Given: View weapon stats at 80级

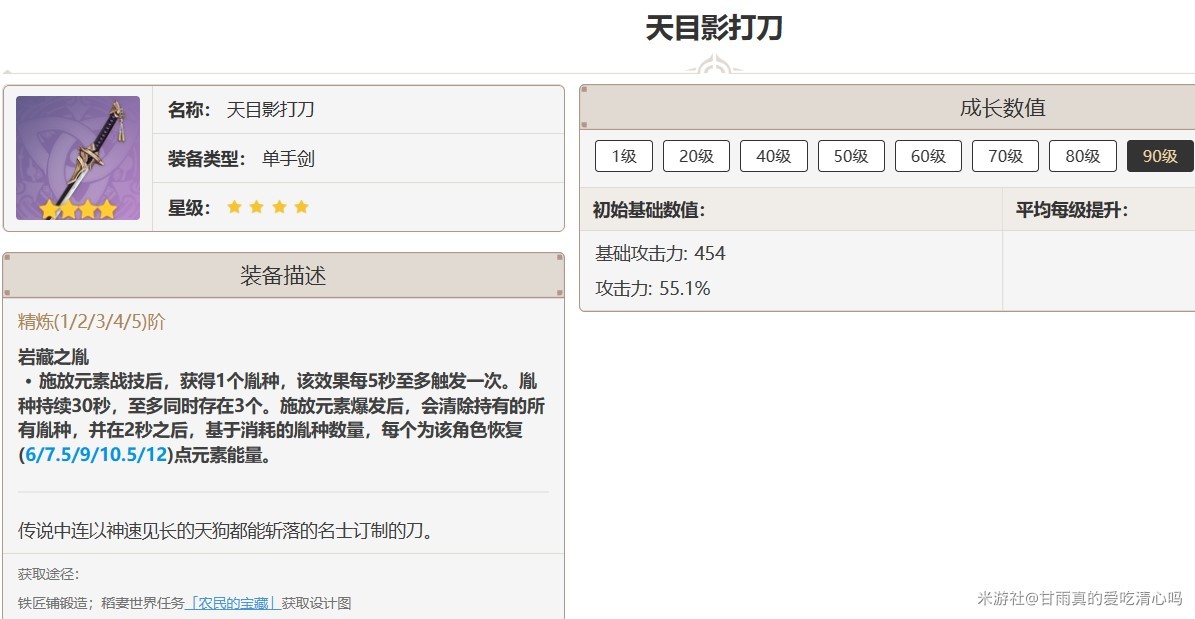Looking at the screenshot, I should (1082, 156).
